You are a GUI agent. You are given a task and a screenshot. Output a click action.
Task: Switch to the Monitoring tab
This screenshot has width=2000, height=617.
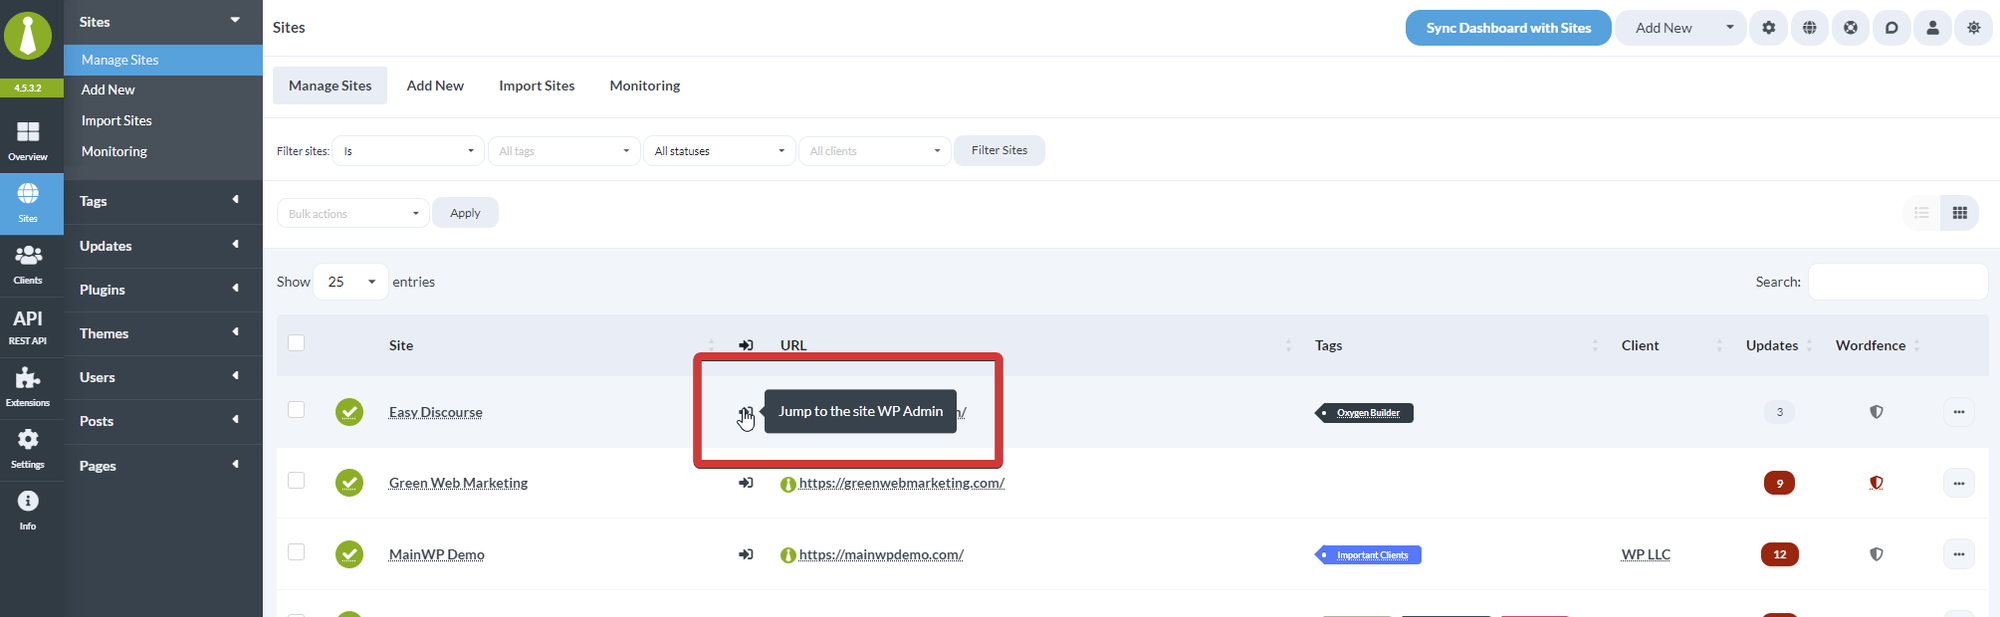pos(645,86)
